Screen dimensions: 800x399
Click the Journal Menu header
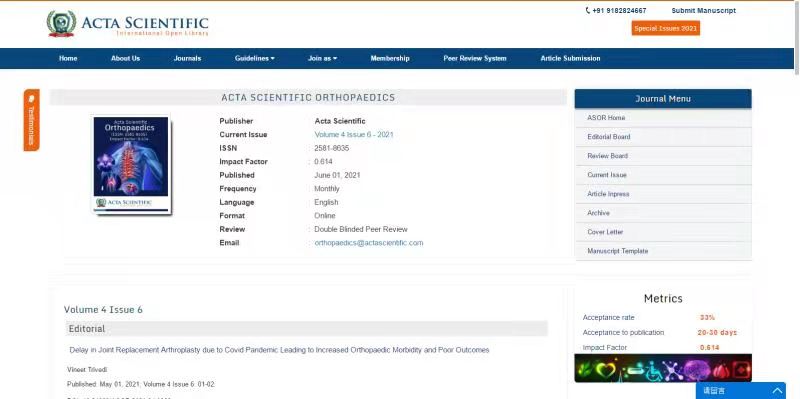click(663, 98)
